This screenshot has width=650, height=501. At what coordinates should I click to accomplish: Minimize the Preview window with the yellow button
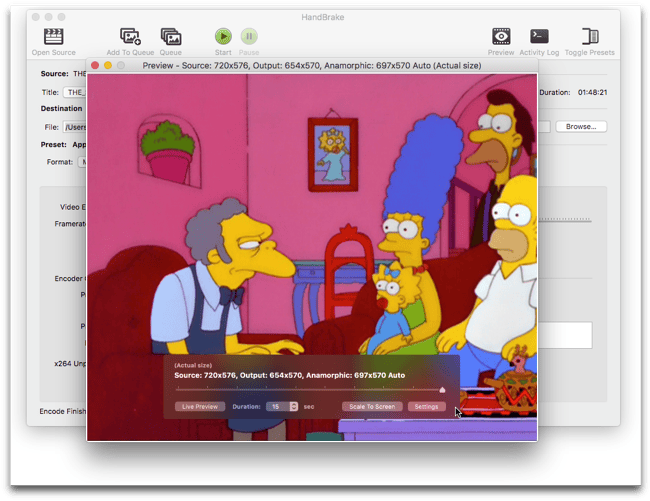pos(108,65)
